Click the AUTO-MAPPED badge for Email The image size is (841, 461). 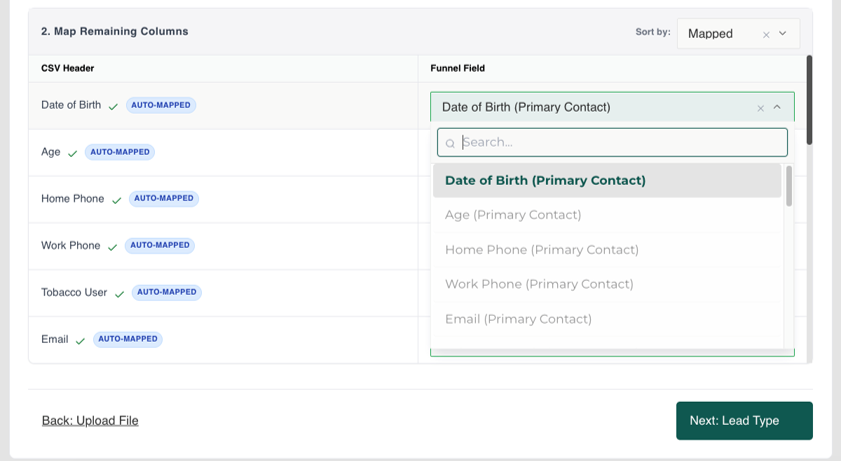point(128,339)
